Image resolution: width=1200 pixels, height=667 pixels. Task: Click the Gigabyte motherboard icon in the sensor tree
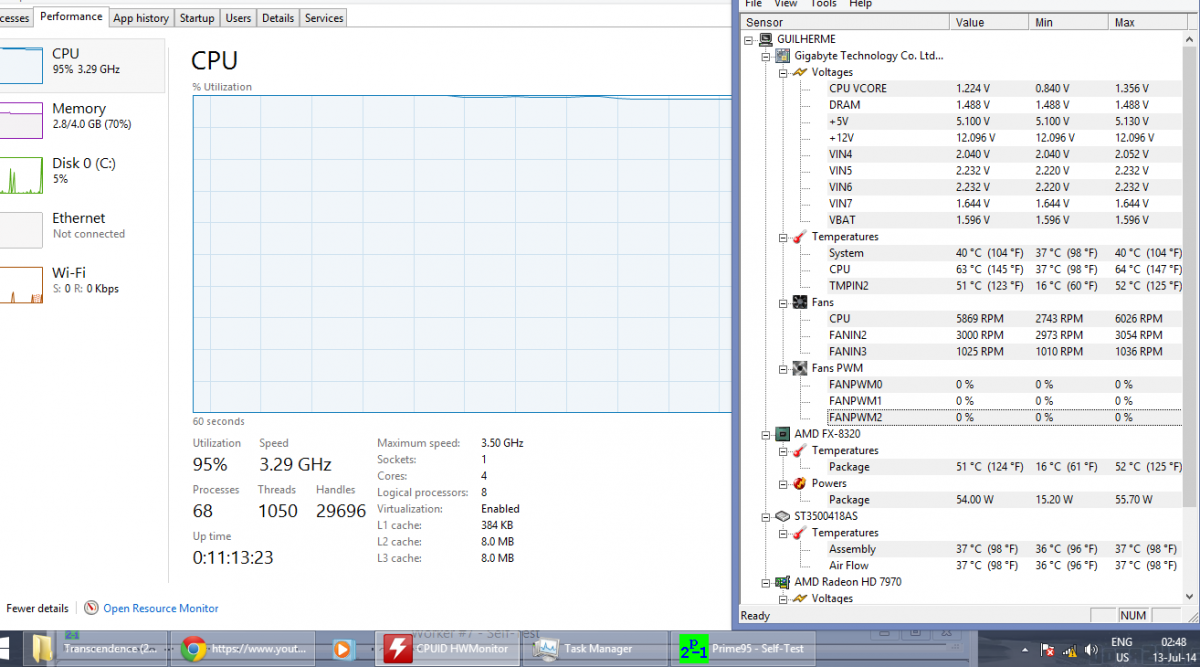[x=783, y=56]
